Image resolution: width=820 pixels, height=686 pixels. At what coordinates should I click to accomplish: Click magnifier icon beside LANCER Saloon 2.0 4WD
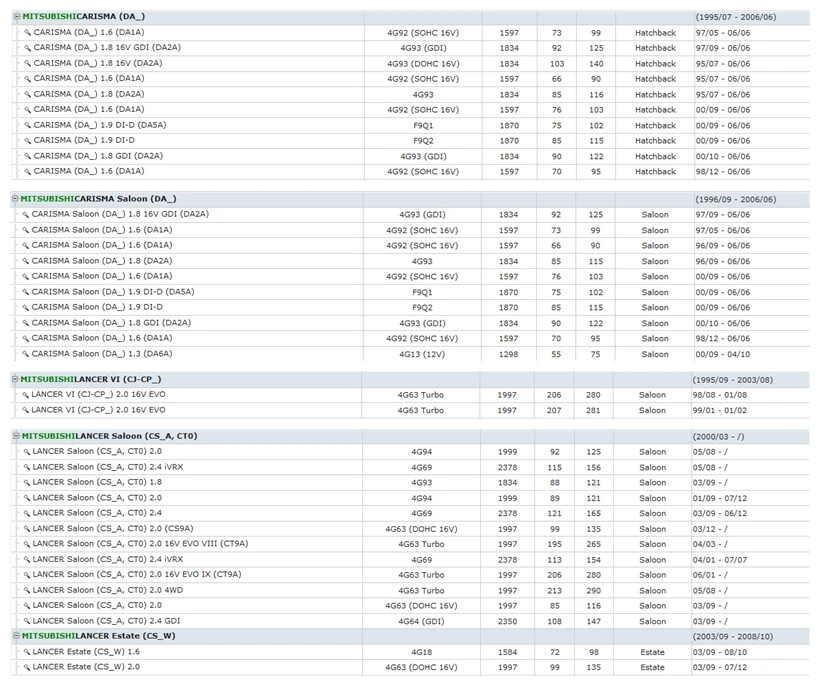coord(26,591)
